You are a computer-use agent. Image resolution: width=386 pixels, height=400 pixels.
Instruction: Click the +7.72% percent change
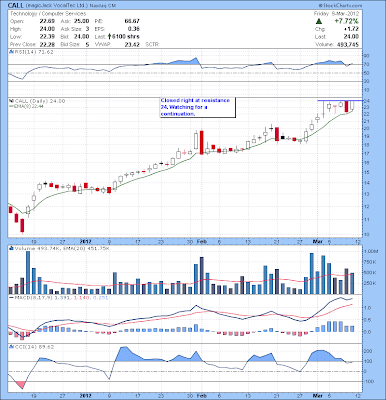click(x=347, y=21)
